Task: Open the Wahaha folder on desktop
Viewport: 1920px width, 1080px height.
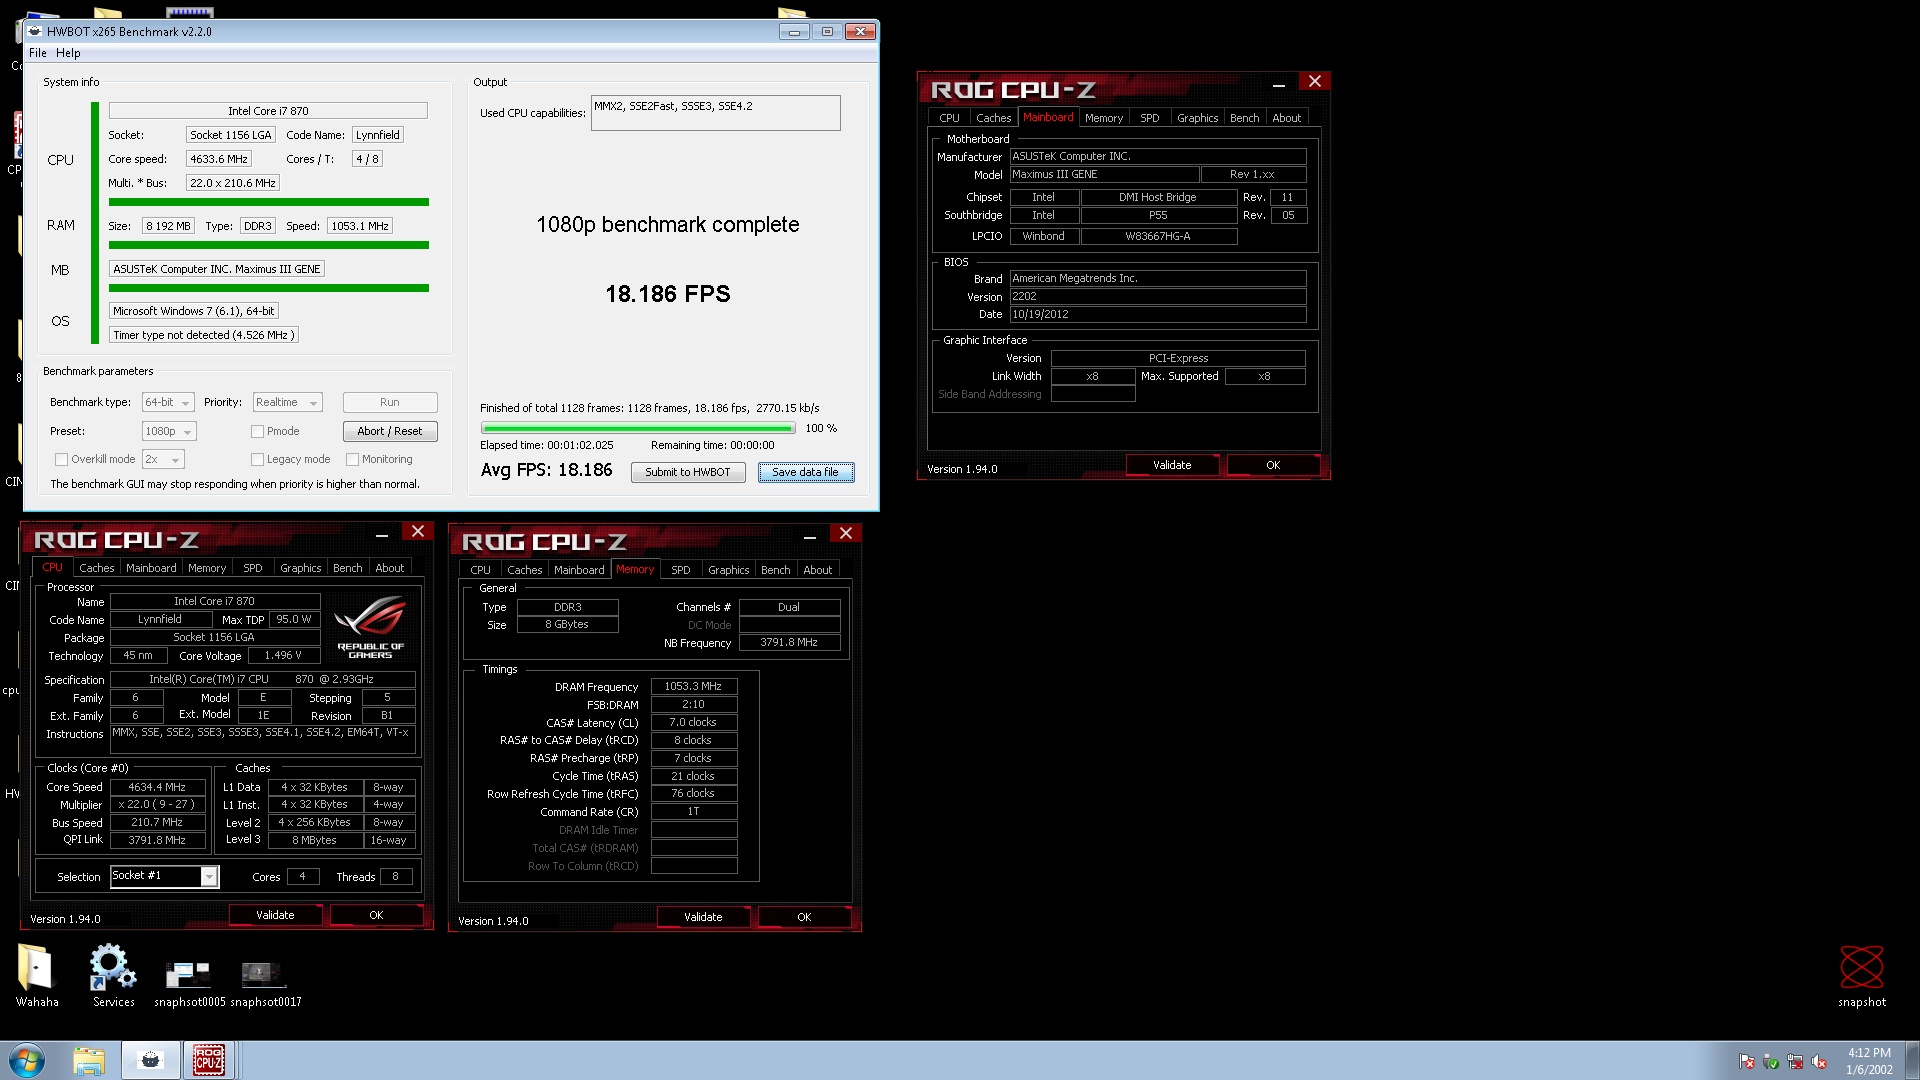Action: (x=37, y=974)
